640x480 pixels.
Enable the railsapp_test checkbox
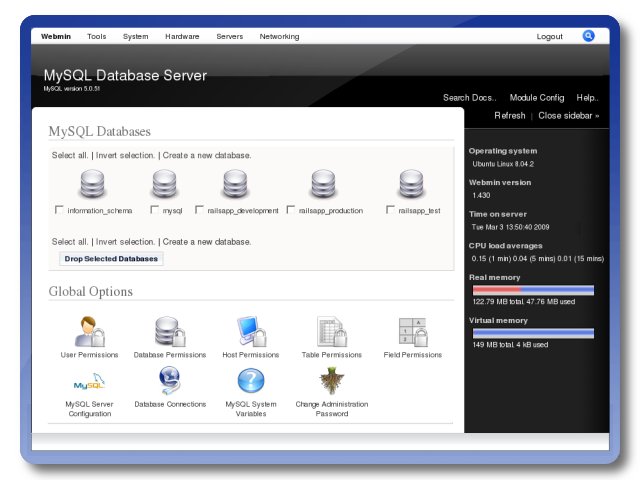(x=390, y=210)
